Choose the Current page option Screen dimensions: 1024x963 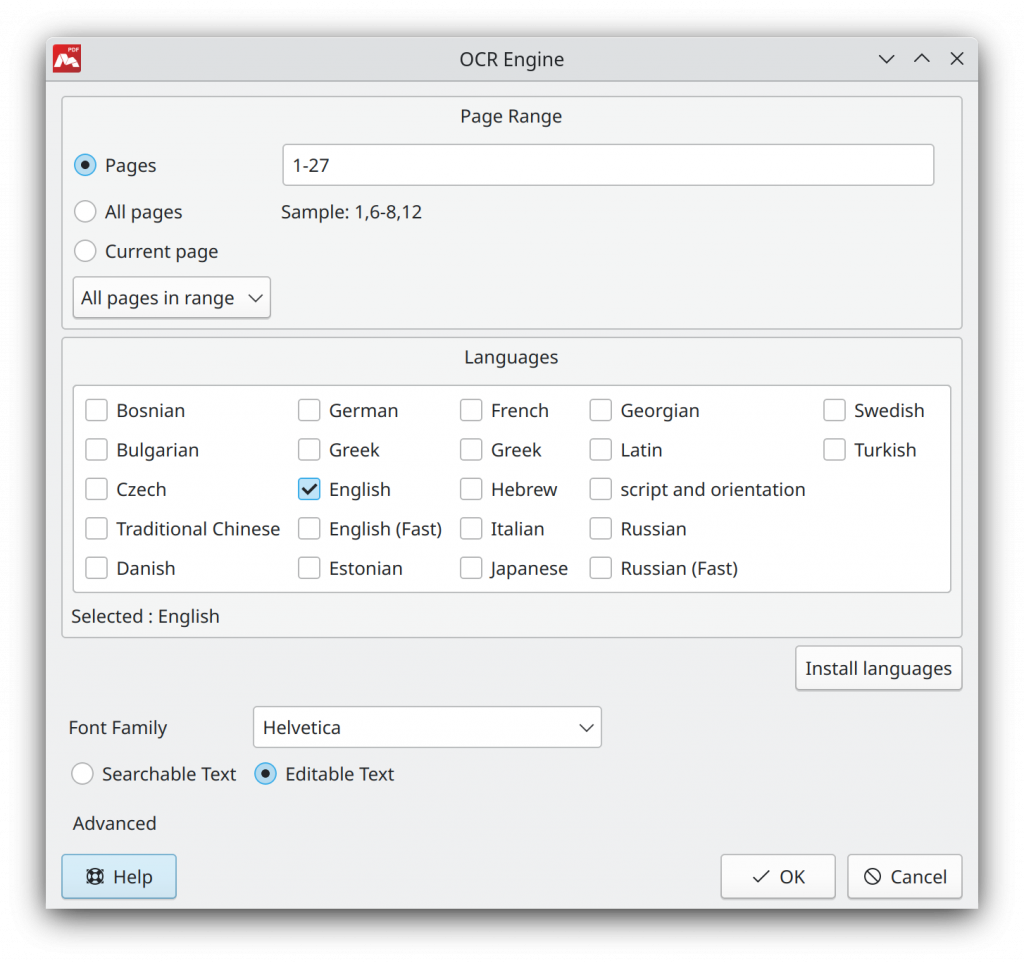pos(85,251)
